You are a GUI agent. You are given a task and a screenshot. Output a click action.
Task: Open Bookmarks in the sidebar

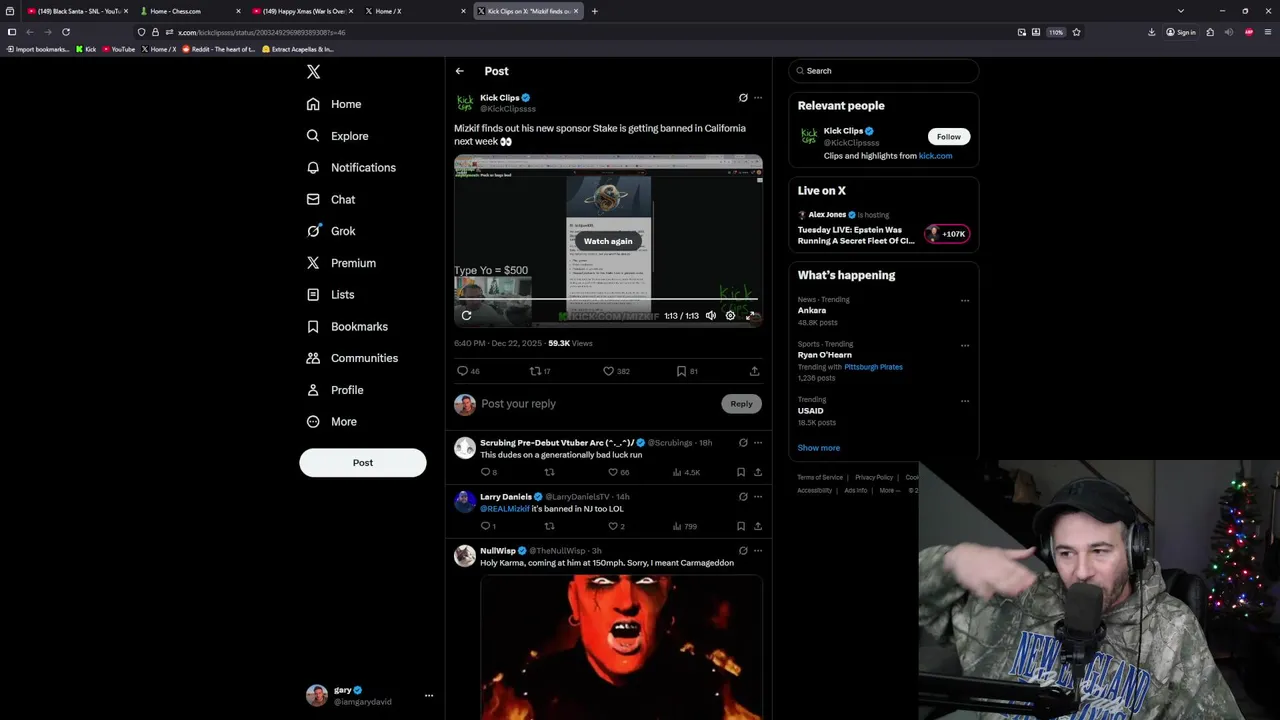point(347,327)
